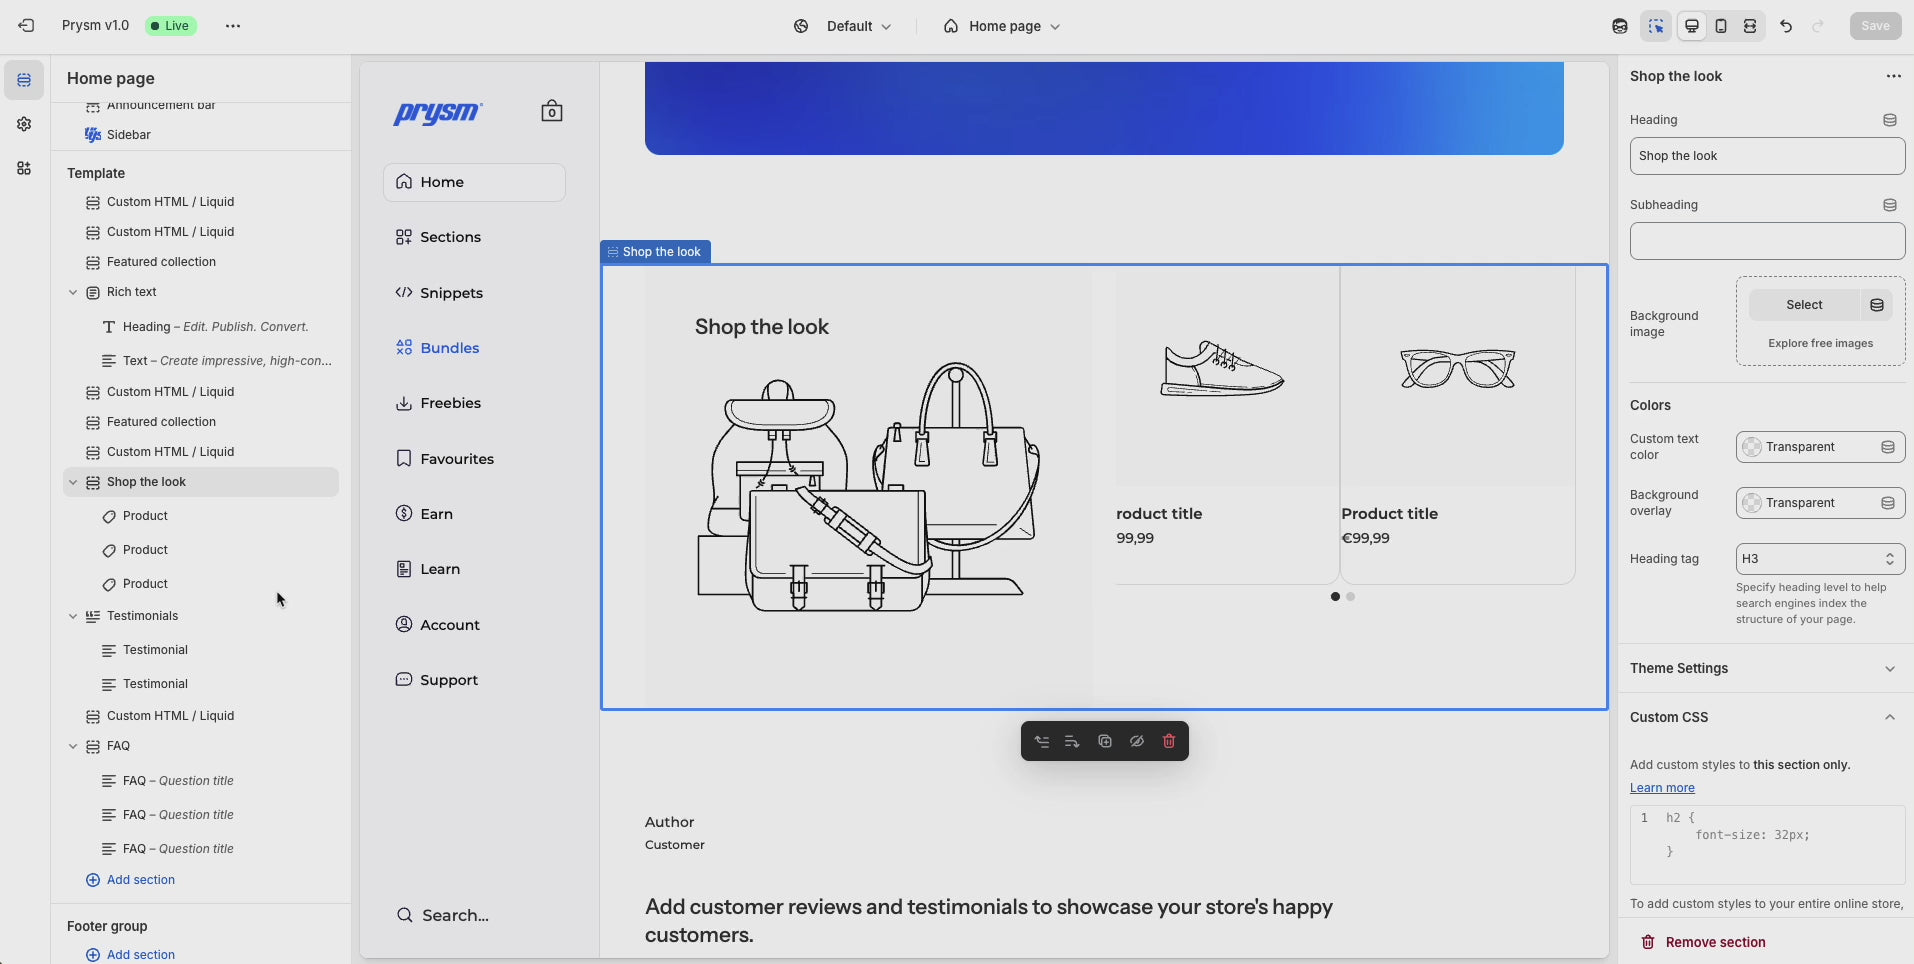Image resolution: width=1914 pixels, height=964 pixels.
Task: Click the Custom text color Transparent swatch
Action: pyautogui.click(x=1752, y=447)
